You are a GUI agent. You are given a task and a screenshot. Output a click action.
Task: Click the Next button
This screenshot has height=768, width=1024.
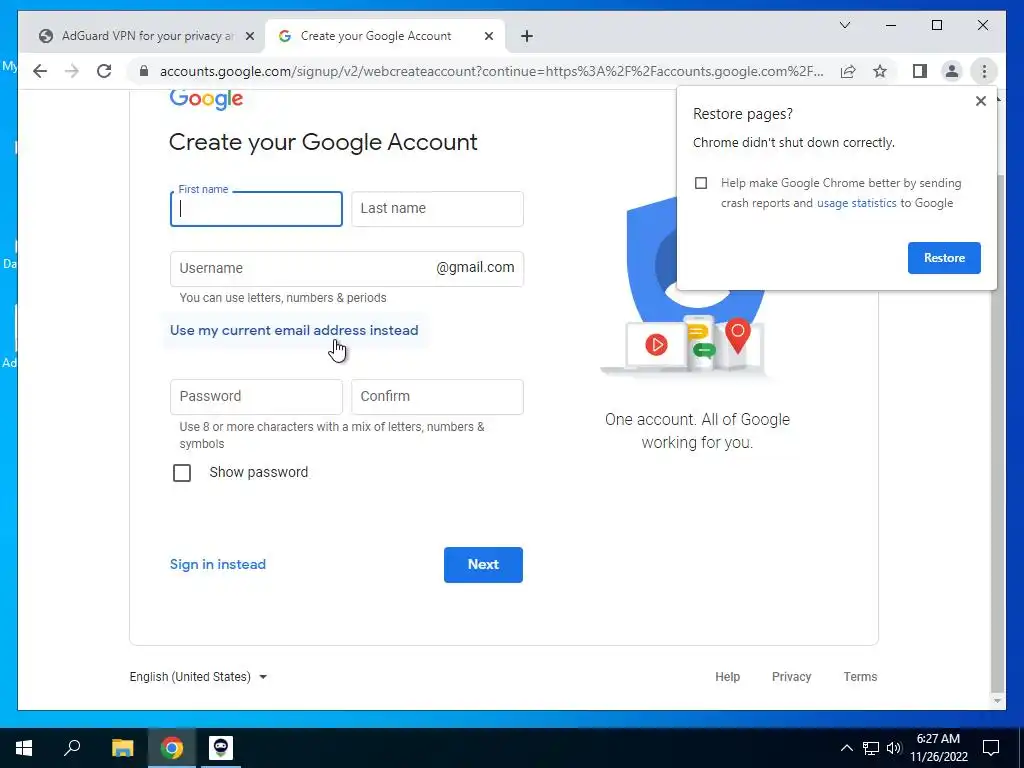point(483,565)
